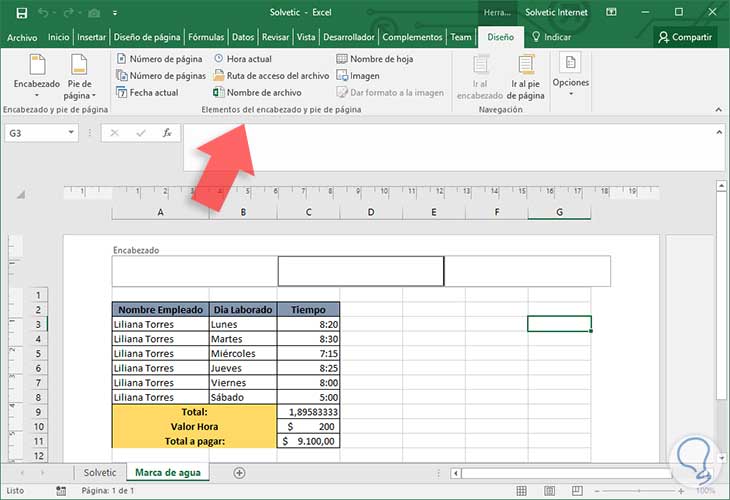Insert Nombre de hoja element
Screen dimensions: 730x500
pyautogui.click(x=375, y=59)
